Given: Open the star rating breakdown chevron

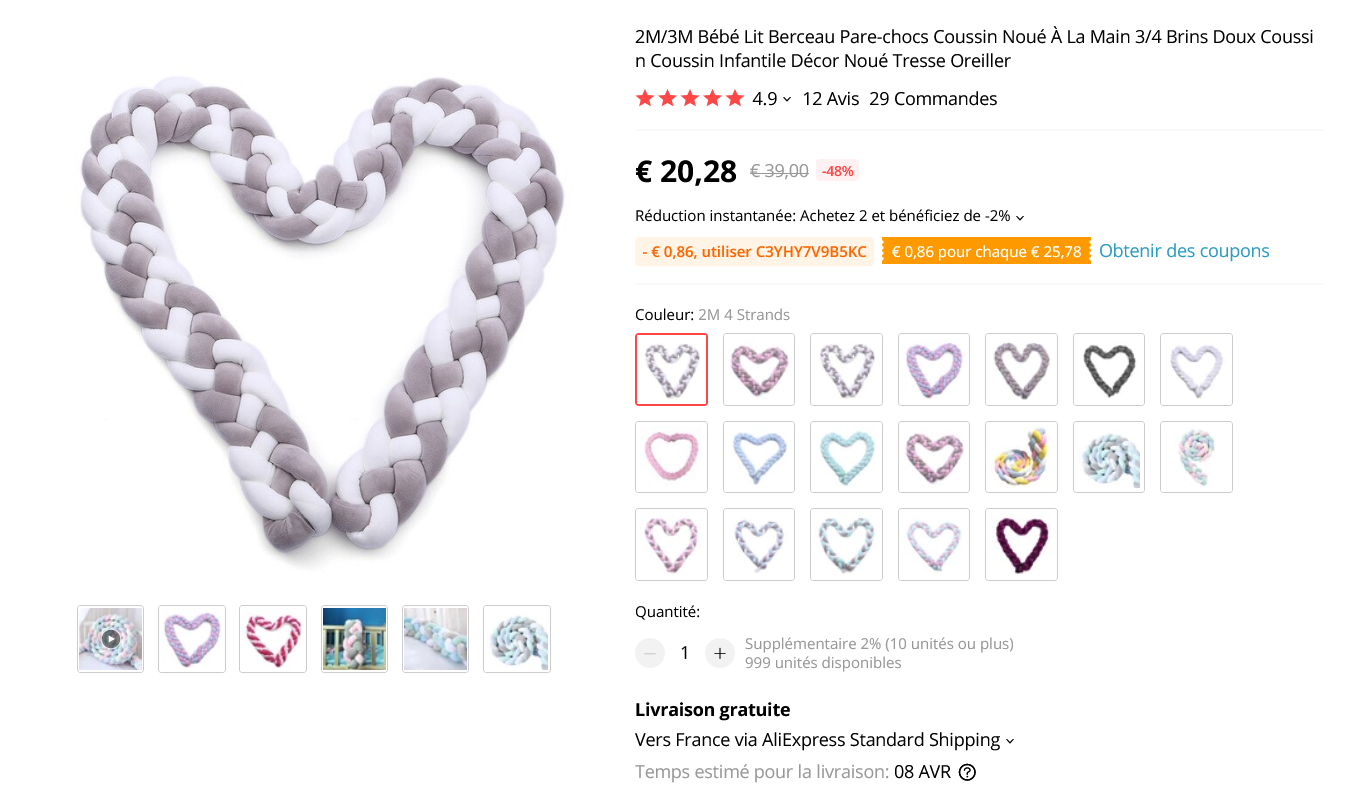Looking at the screenshot, I should (x=787, y=99).
